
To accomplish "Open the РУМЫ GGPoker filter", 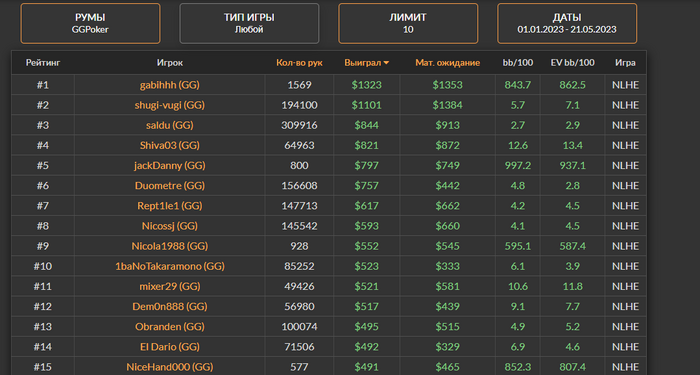I will (90, 24).
